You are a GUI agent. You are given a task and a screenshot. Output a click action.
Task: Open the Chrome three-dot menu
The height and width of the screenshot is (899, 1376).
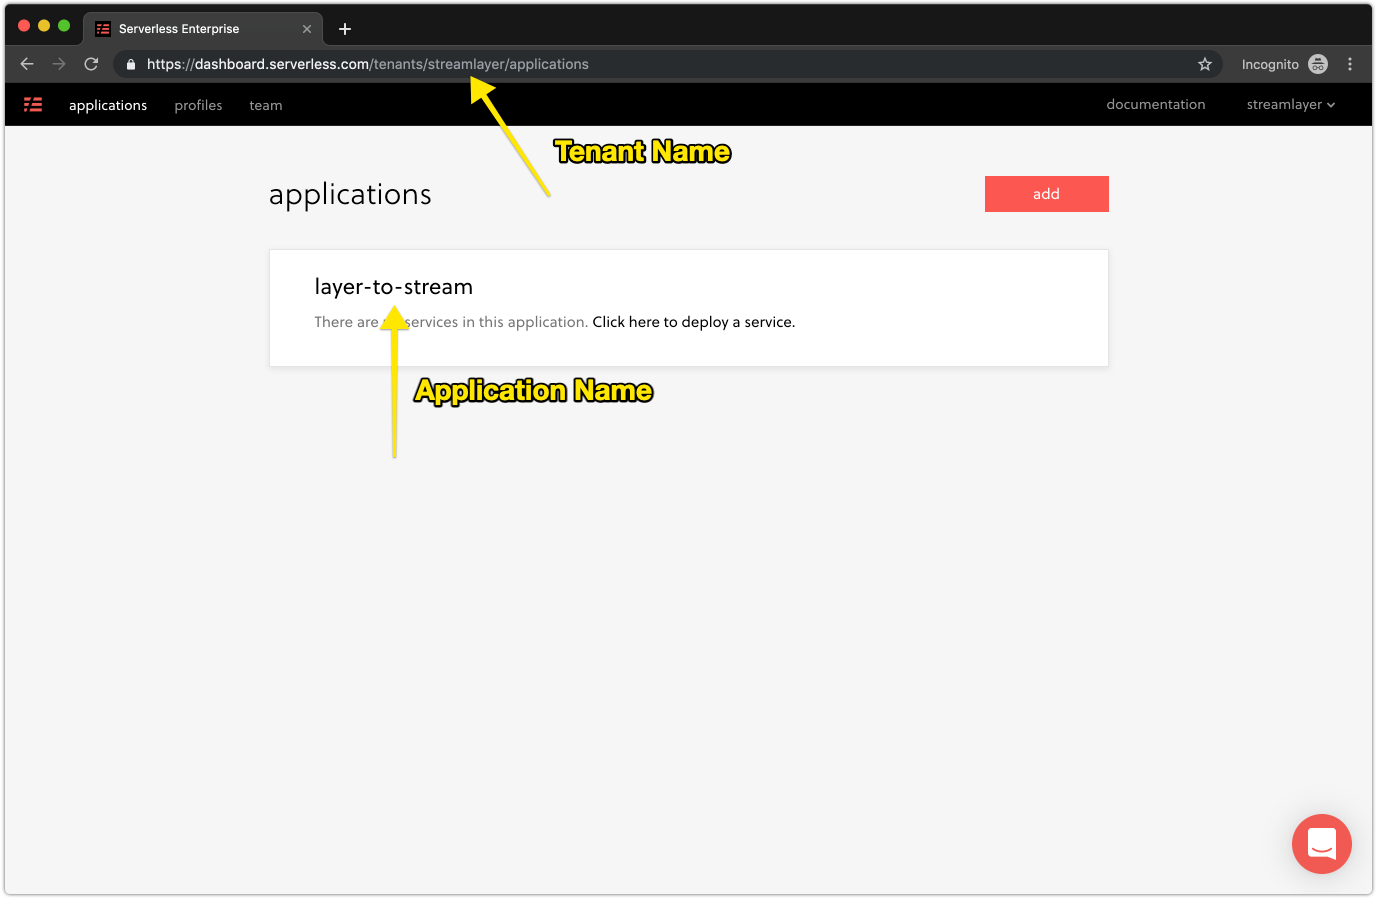pos(1350,64)
